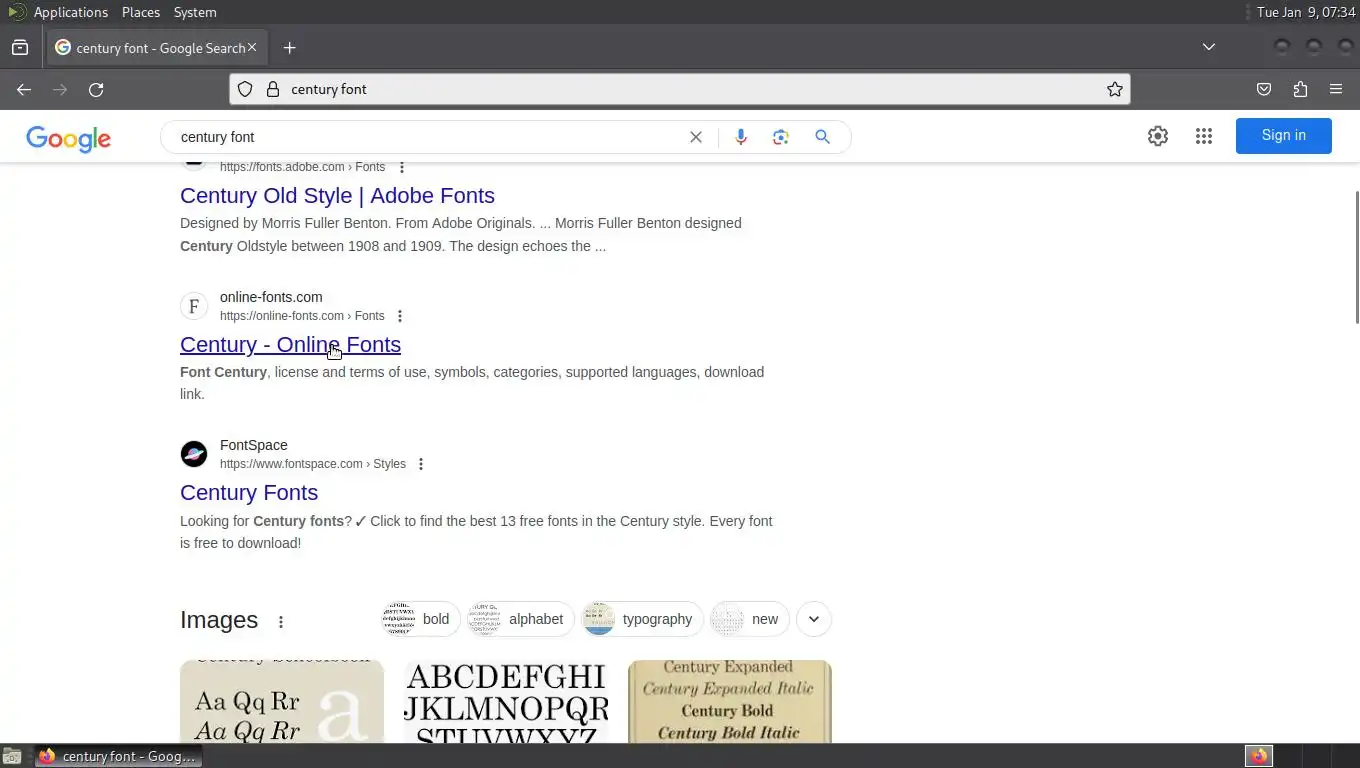1360x768 pixels.
Task: Open more options for FontSpace result
Action: coord(421,464)
